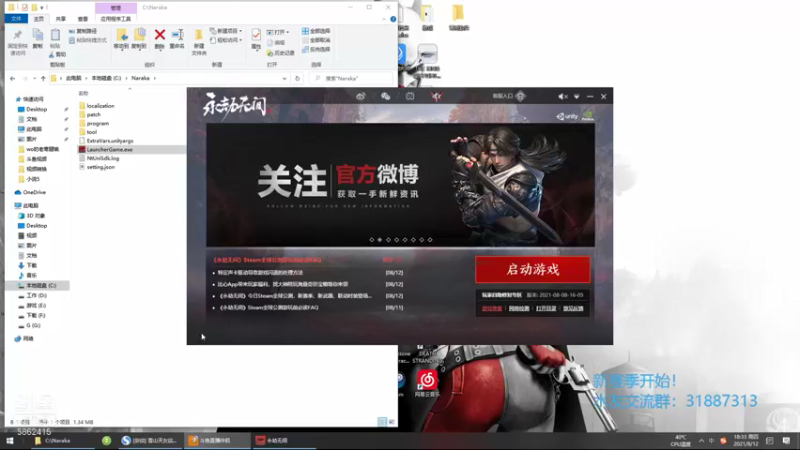Select the localization folder

(100, 106)
